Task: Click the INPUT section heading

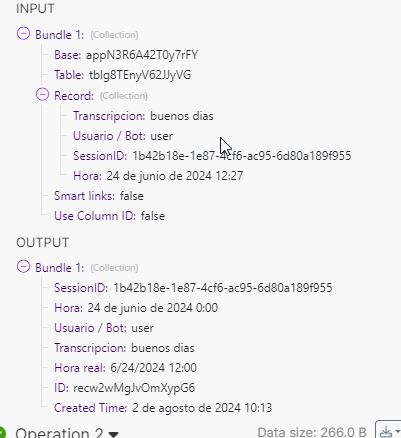Action: click(x=35, y=8)
